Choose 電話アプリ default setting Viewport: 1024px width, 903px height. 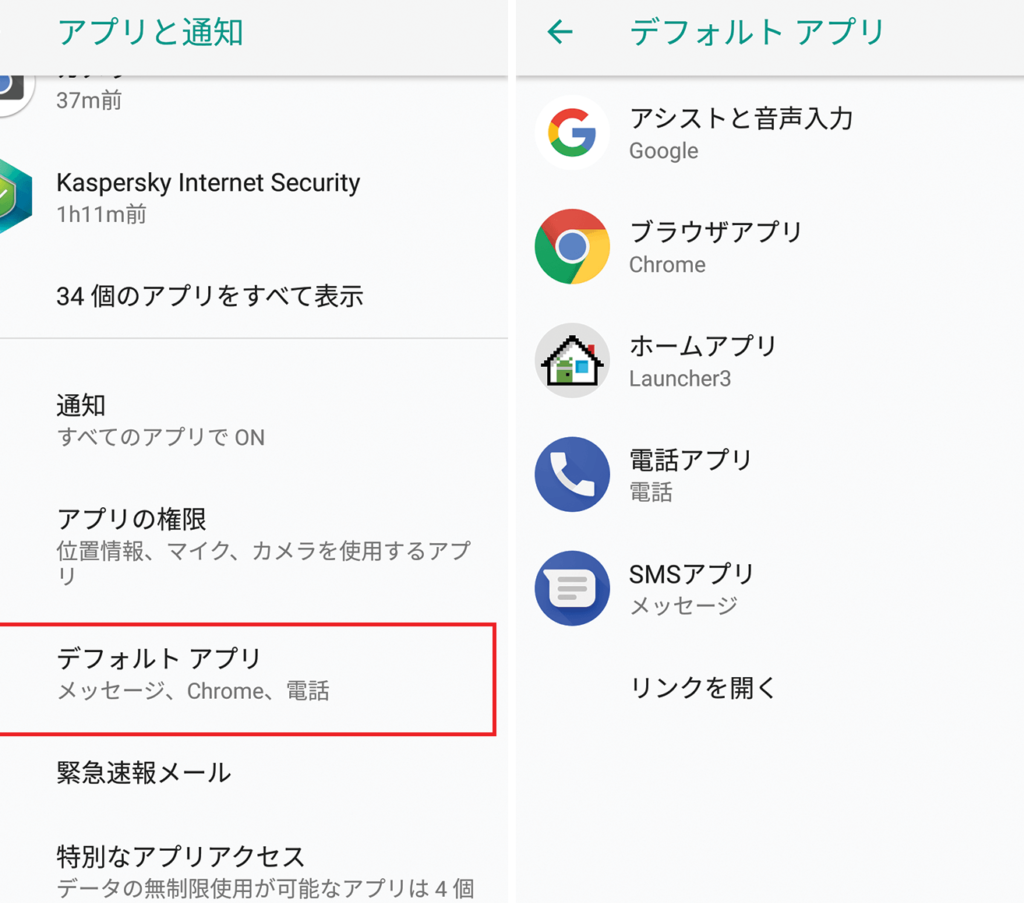[690, 475]
